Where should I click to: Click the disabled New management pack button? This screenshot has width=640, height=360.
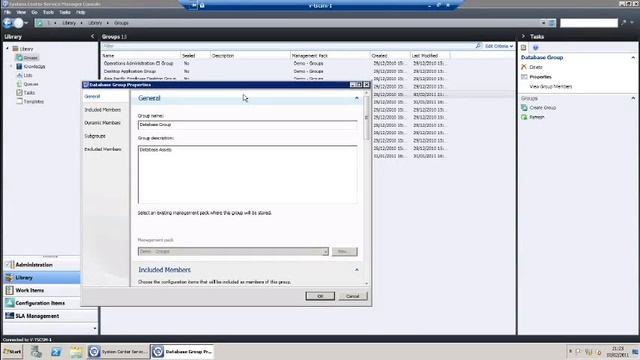coord(344,251)
